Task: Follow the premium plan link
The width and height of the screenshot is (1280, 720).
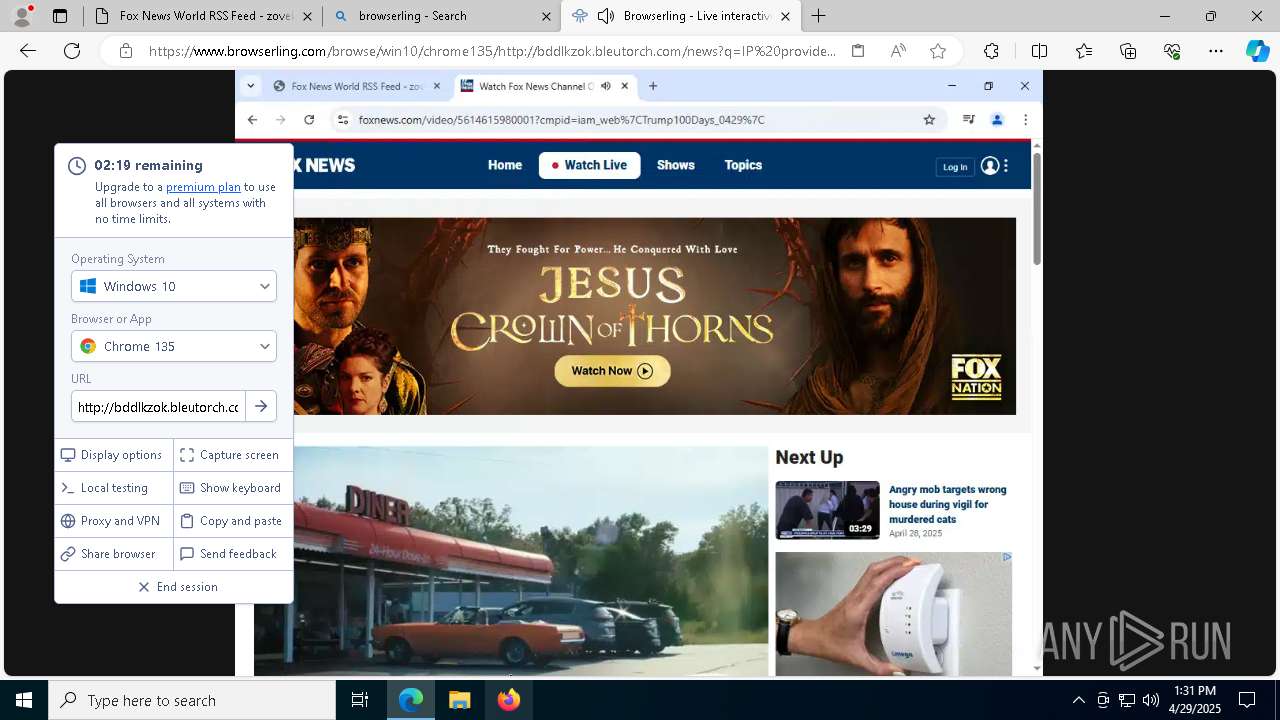Action: 203,187
